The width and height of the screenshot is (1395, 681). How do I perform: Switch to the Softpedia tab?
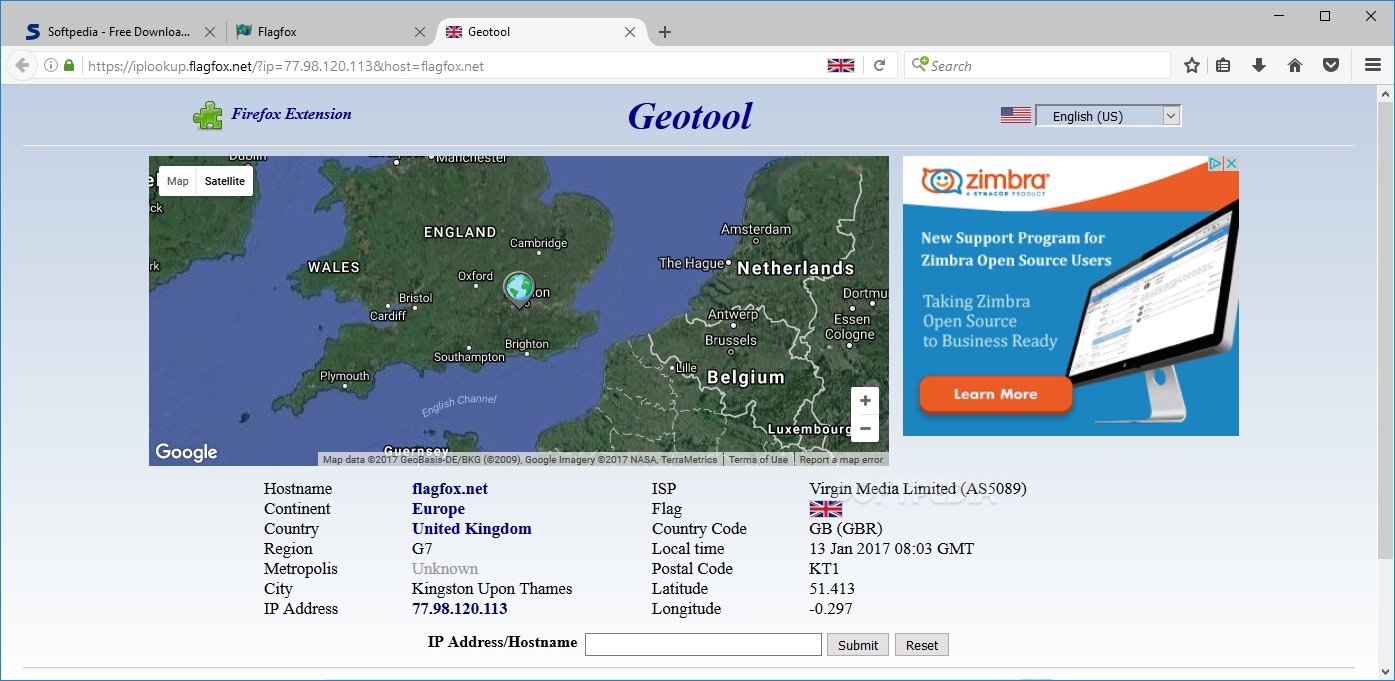(118, 32)
